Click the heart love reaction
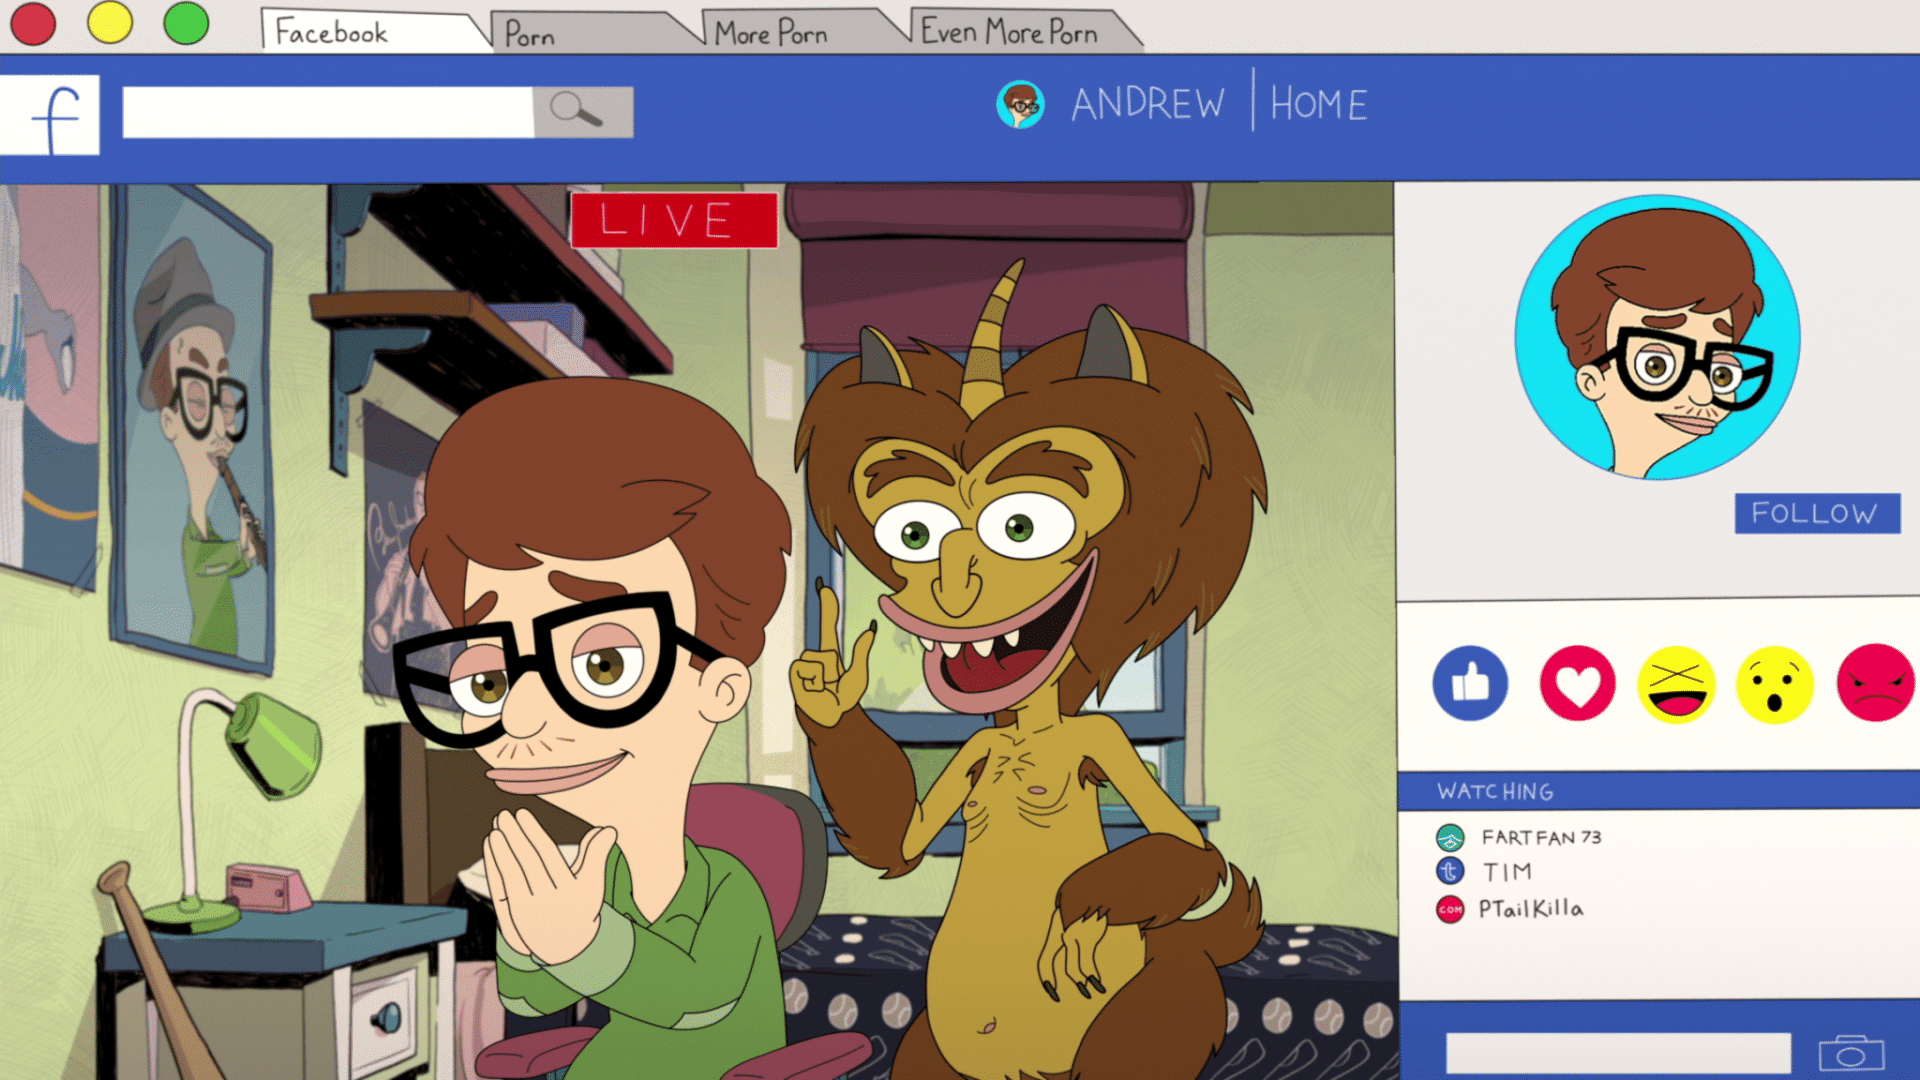 tap(1577, 683)
